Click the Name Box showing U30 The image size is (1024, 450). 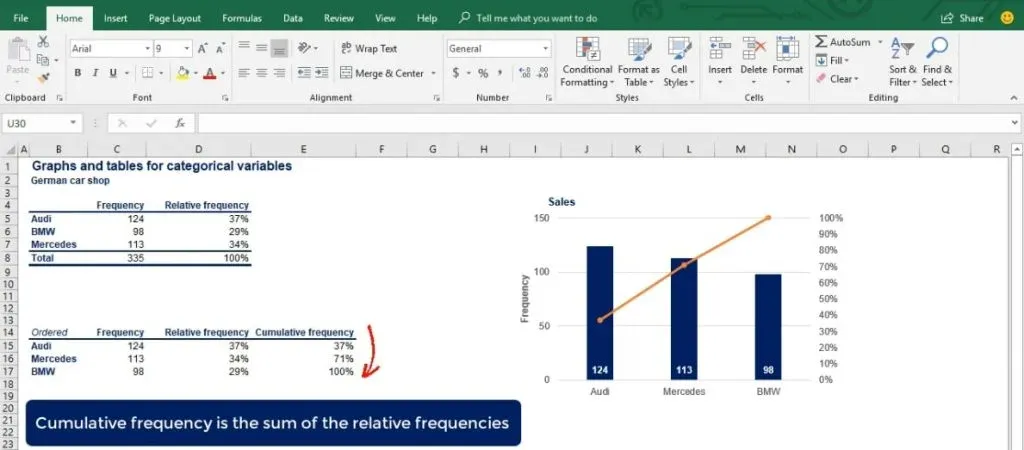(40, 123)
